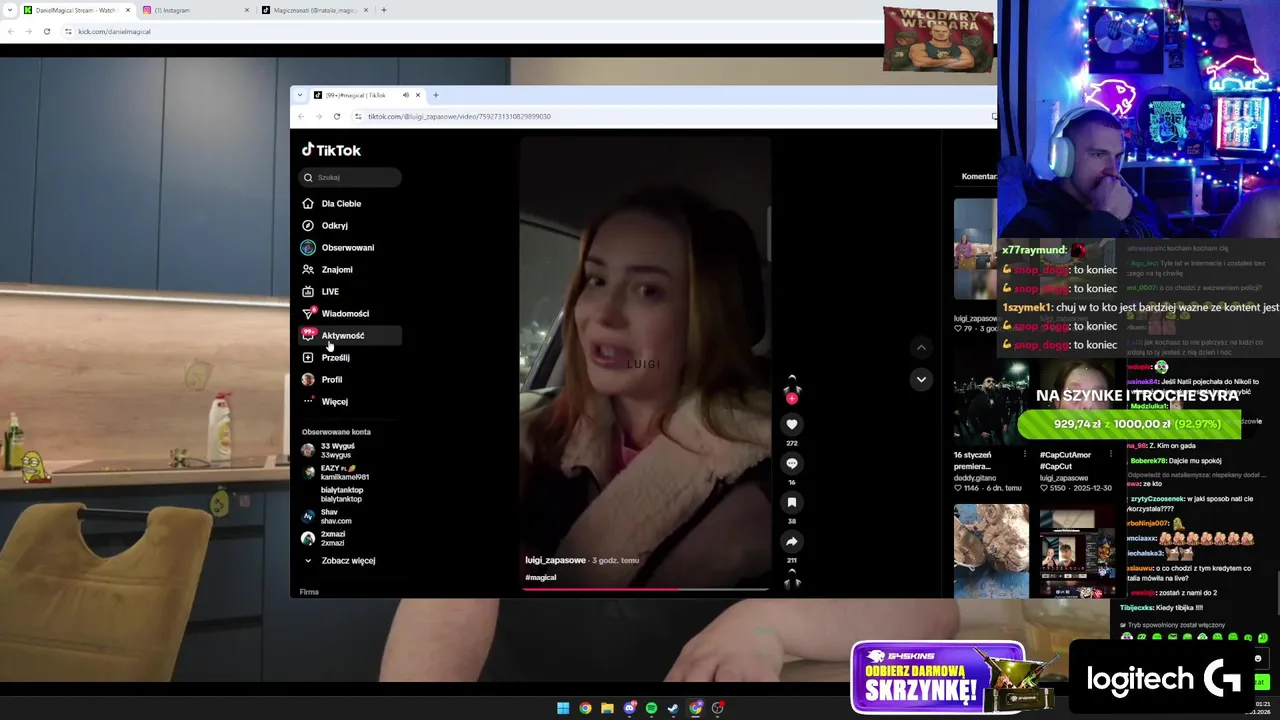The width and height of the screenshot is (1280, 720).
Task: Click the Szukaj search field in TikTok
Action: pos(351,177)
